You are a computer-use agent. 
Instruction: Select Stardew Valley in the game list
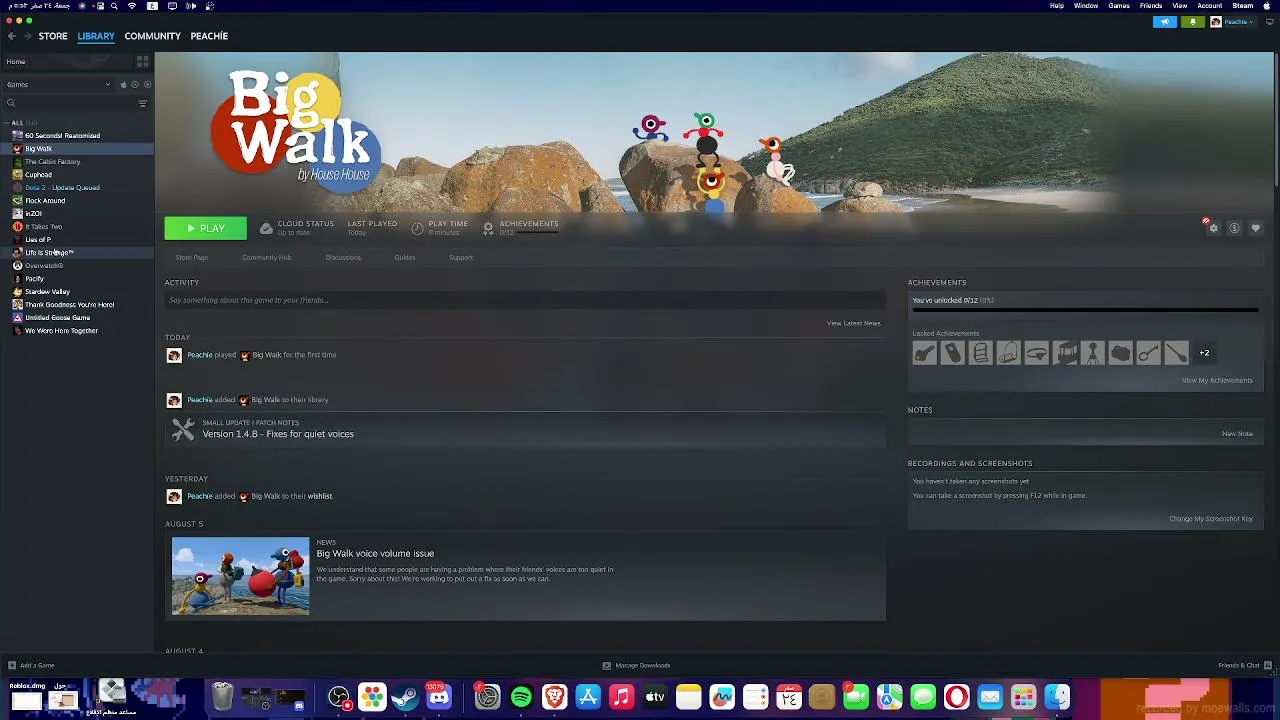(47, 292)
